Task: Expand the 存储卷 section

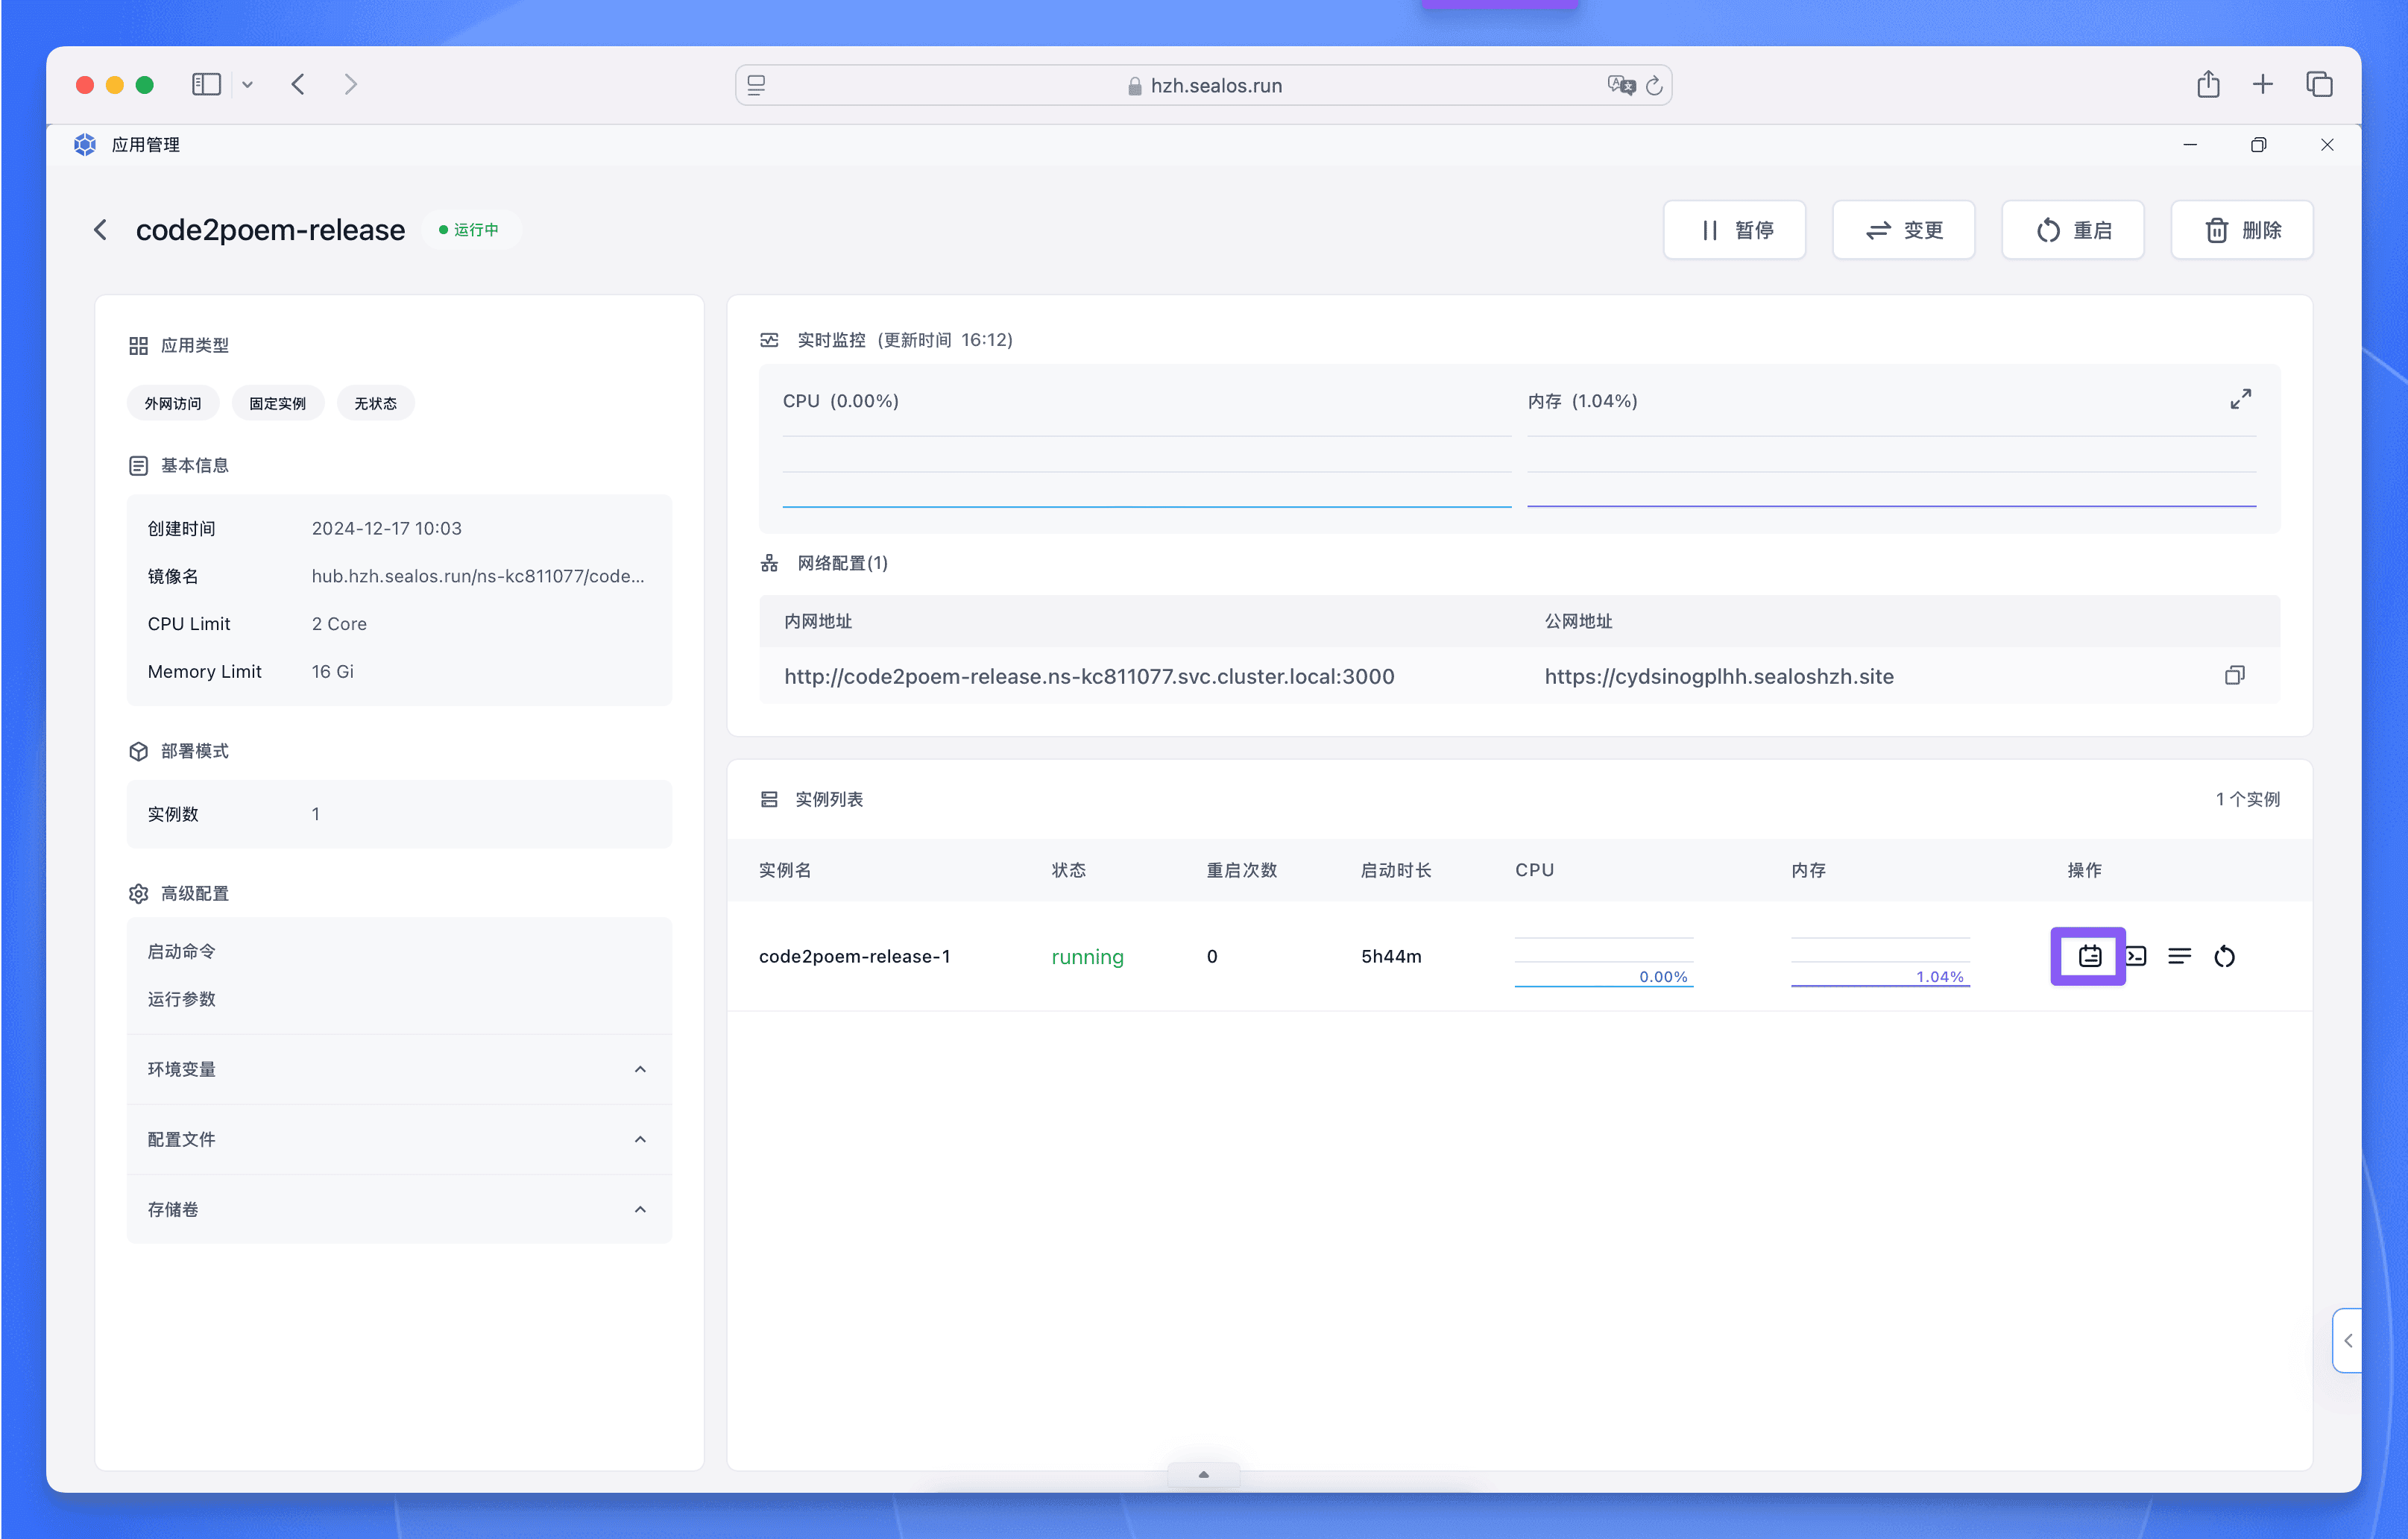Action: pyautogui.click(x=399, y=1209)
